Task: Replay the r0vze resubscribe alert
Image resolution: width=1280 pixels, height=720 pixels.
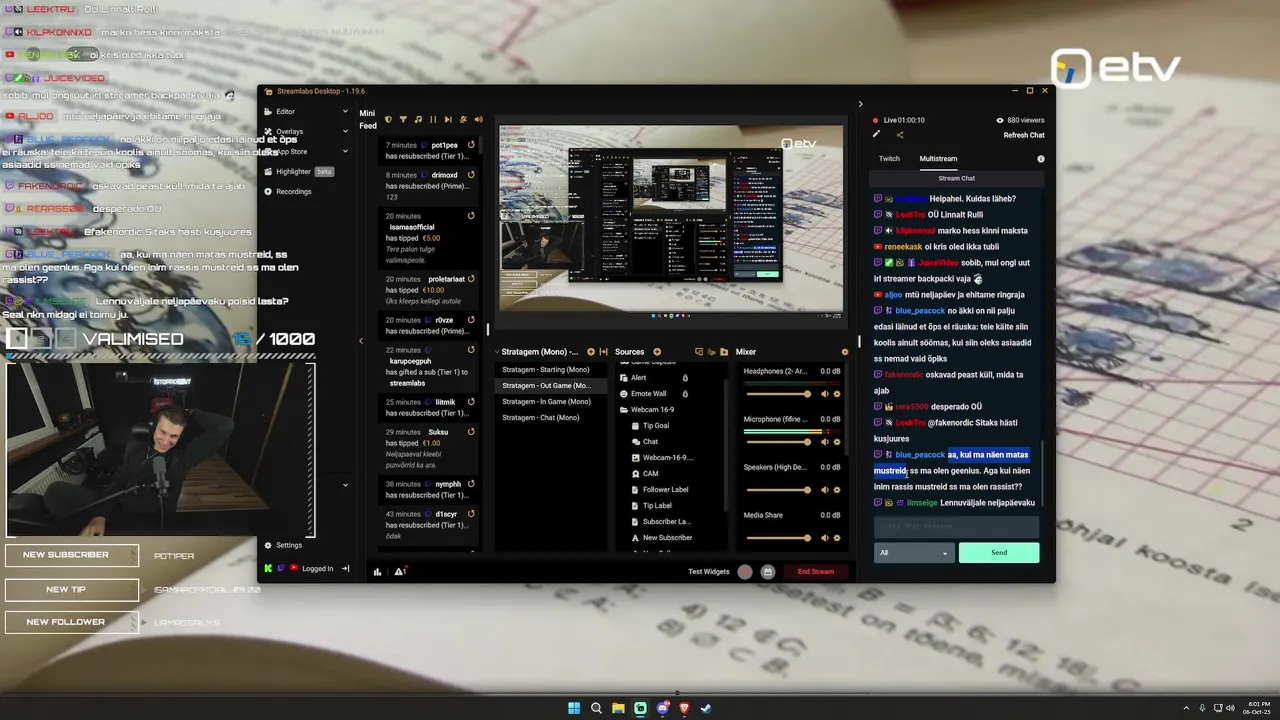Action: coord(471,320)
